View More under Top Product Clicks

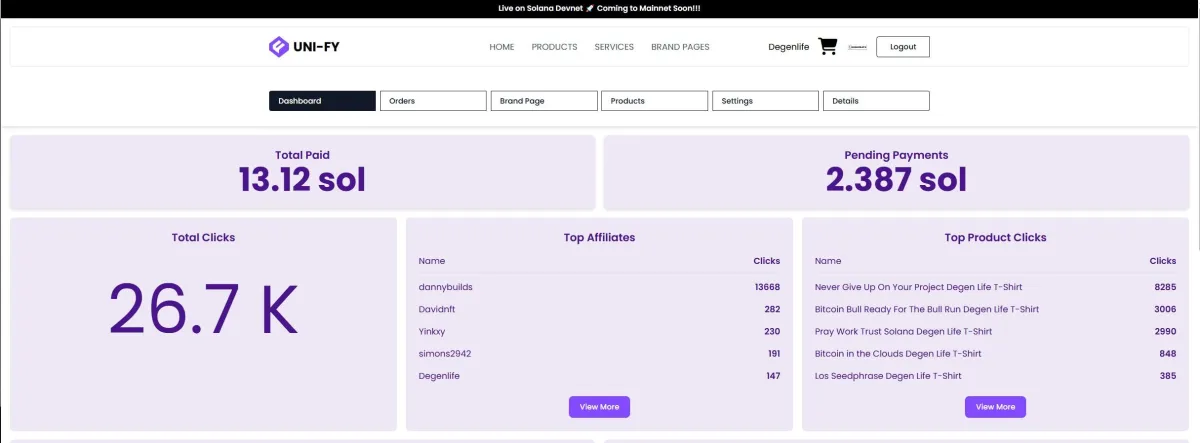click(995, 407)
